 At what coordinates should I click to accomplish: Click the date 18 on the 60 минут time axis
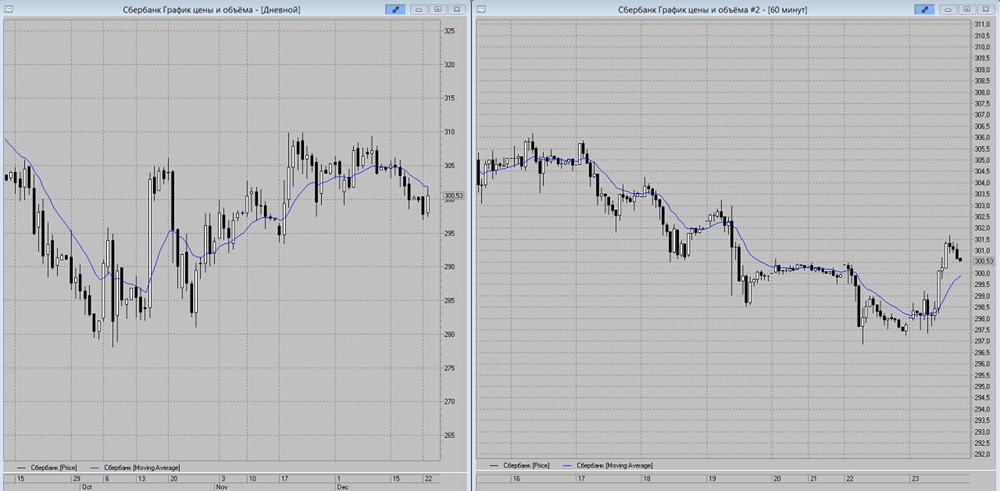click(x=647, y=478)
